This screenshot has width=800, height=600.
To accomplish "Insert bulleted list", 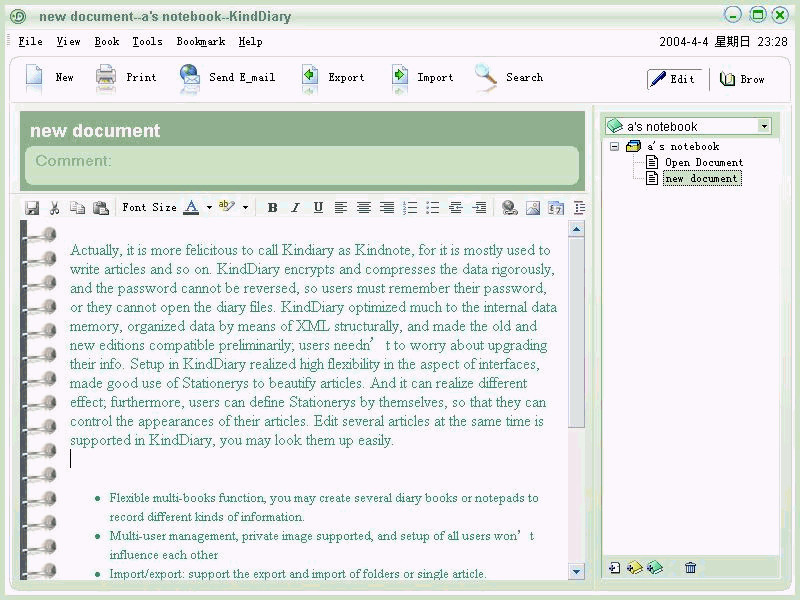I will [433, 208].
